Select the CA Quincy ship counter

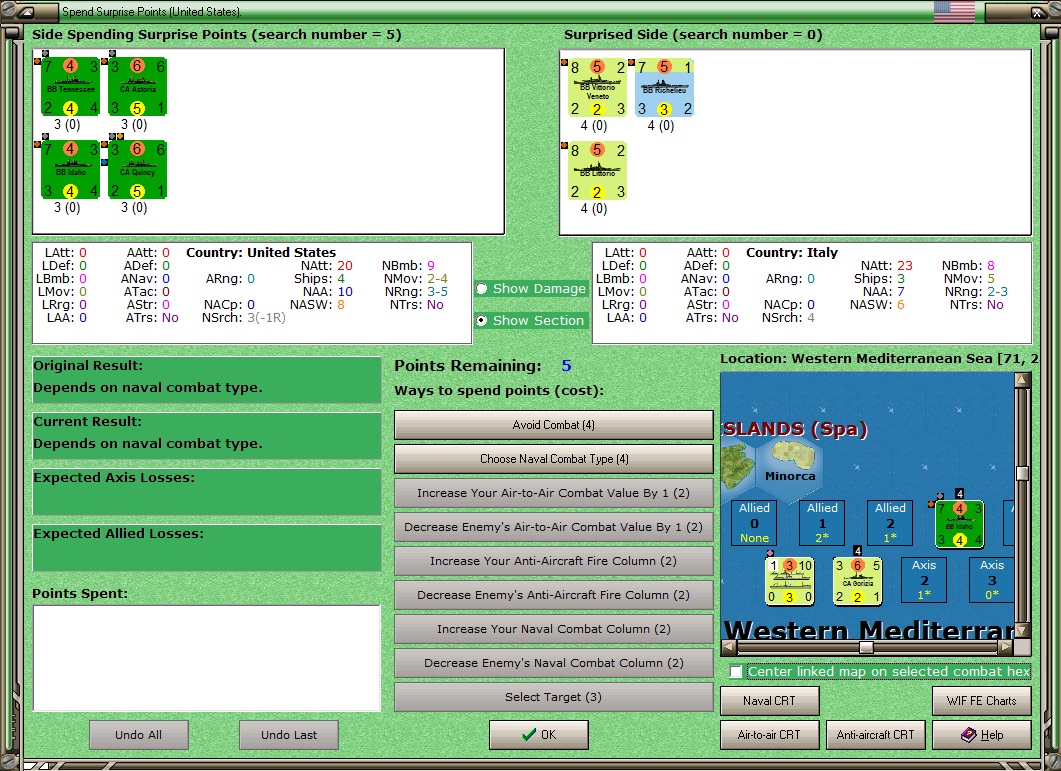(137, 170)
